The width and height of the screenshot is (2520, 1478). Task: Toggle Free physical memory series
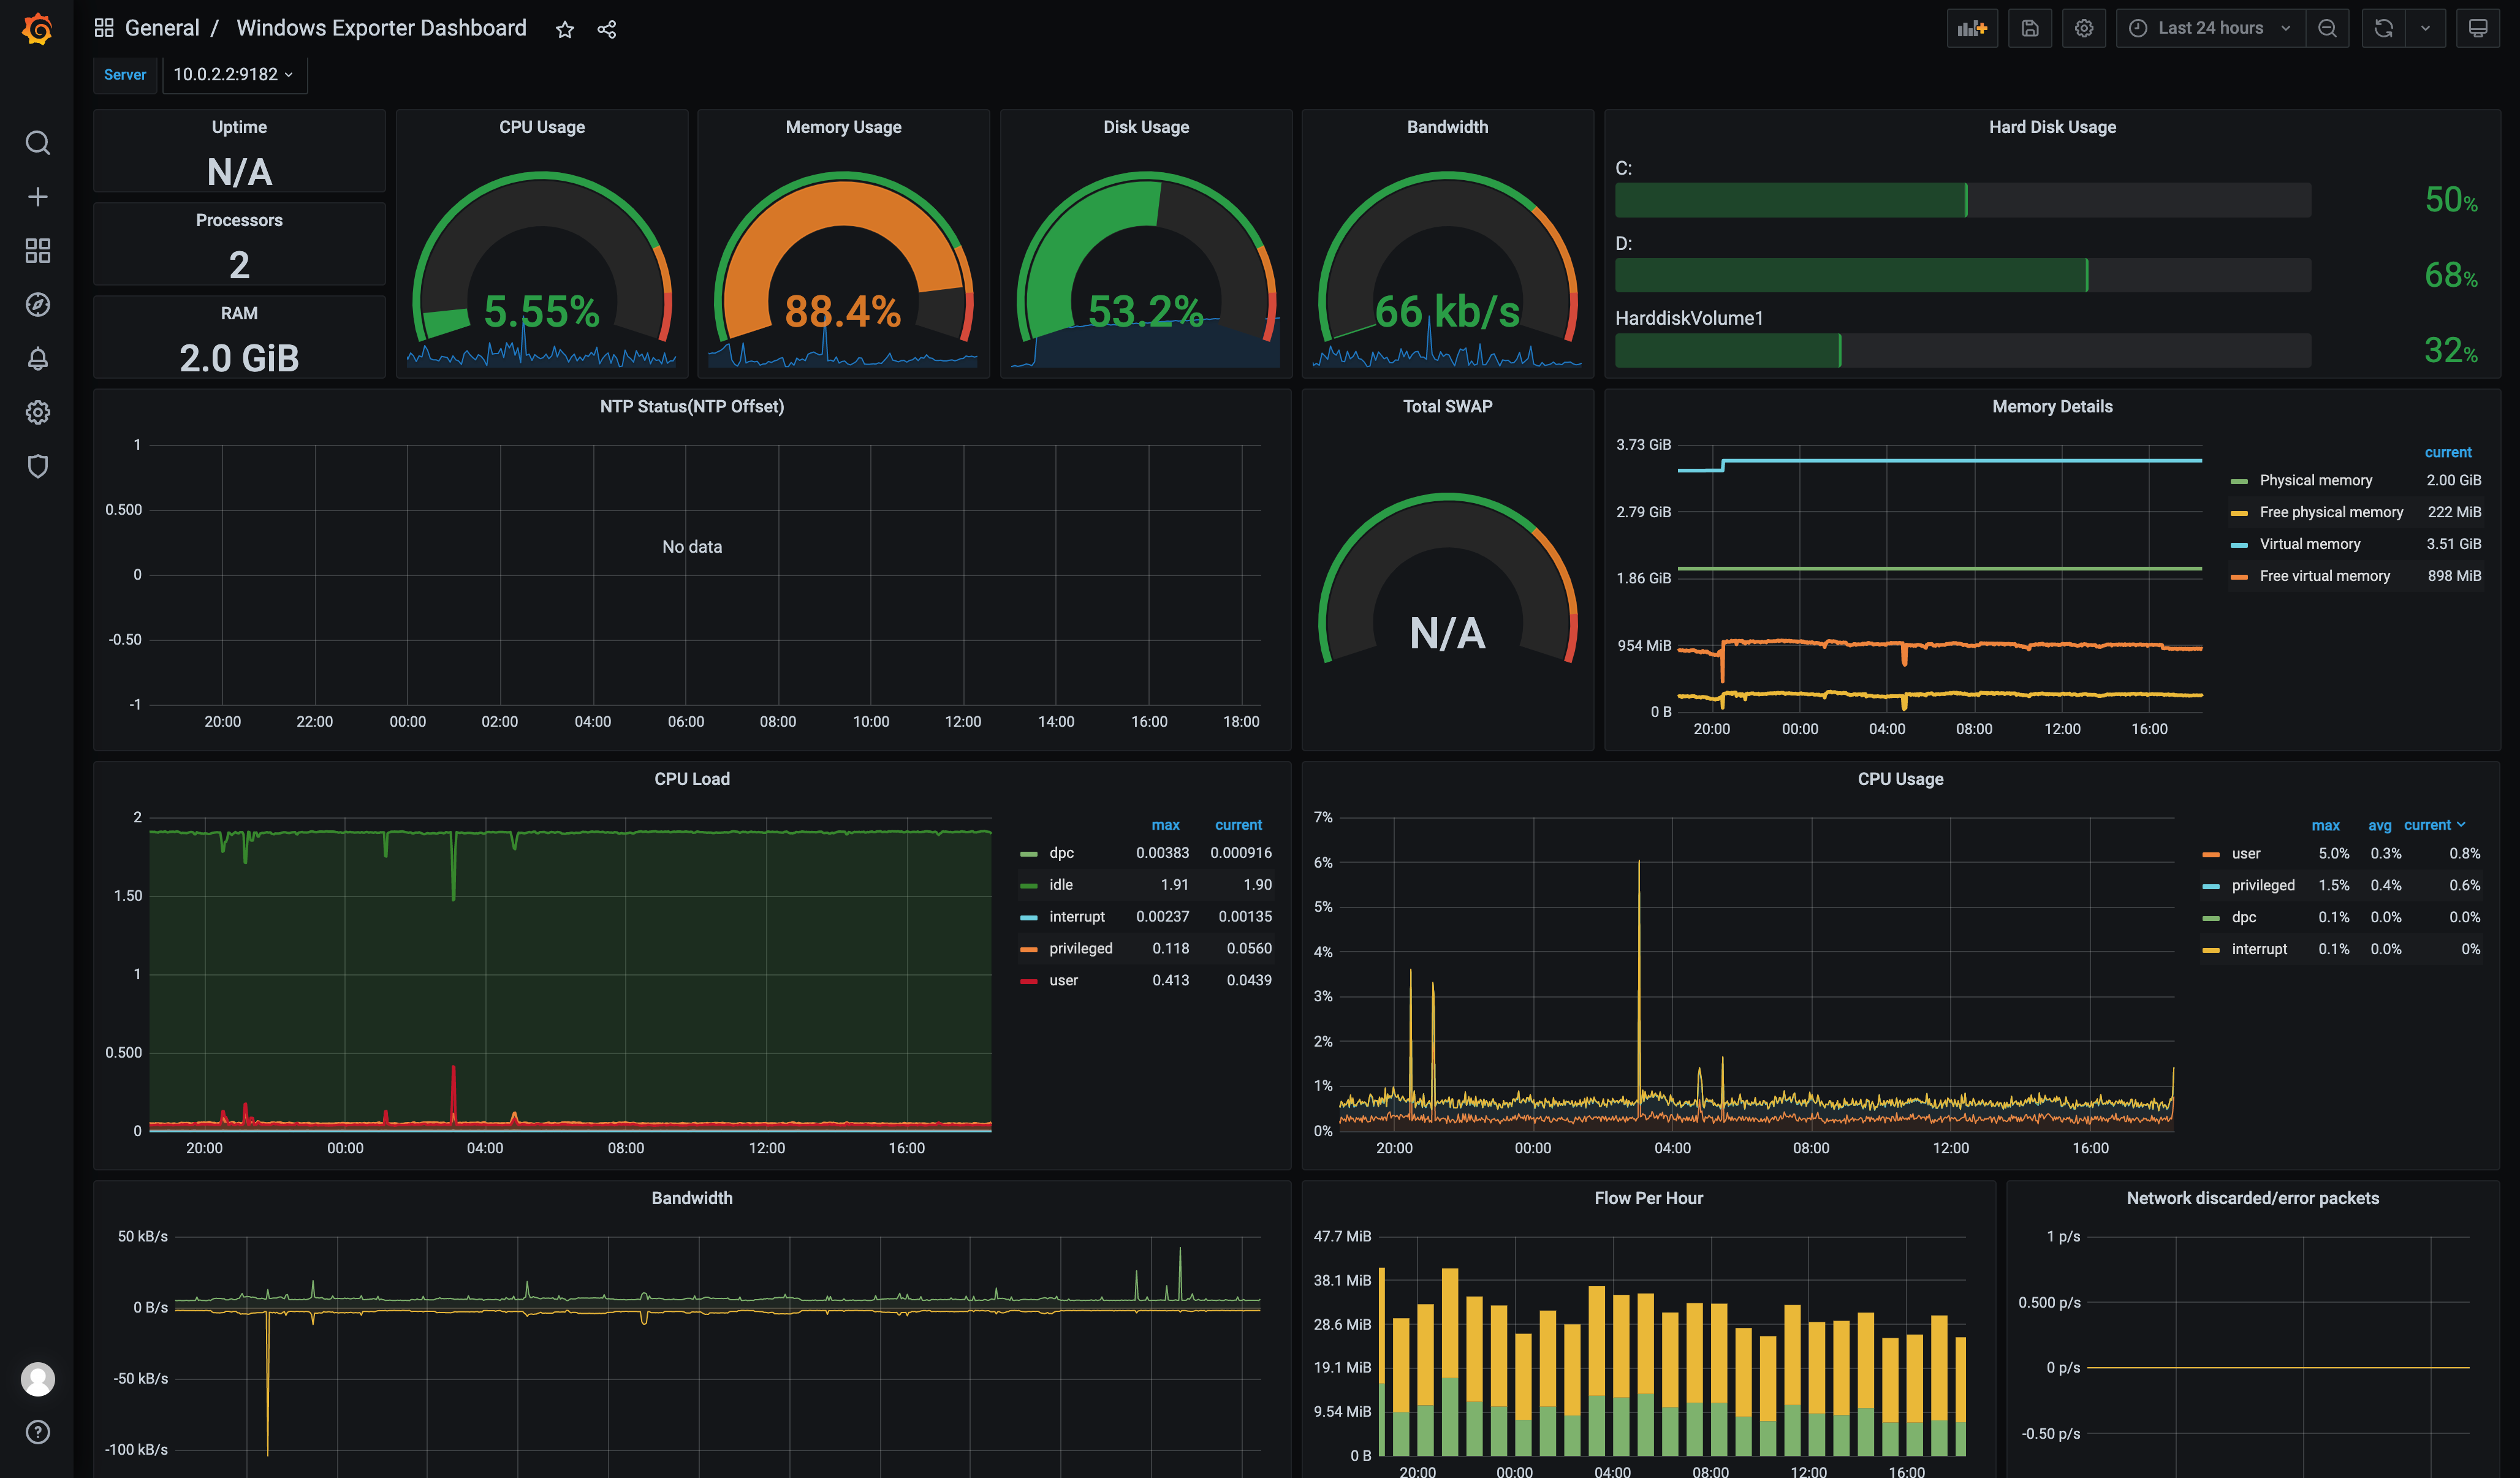click(2331, 512)
